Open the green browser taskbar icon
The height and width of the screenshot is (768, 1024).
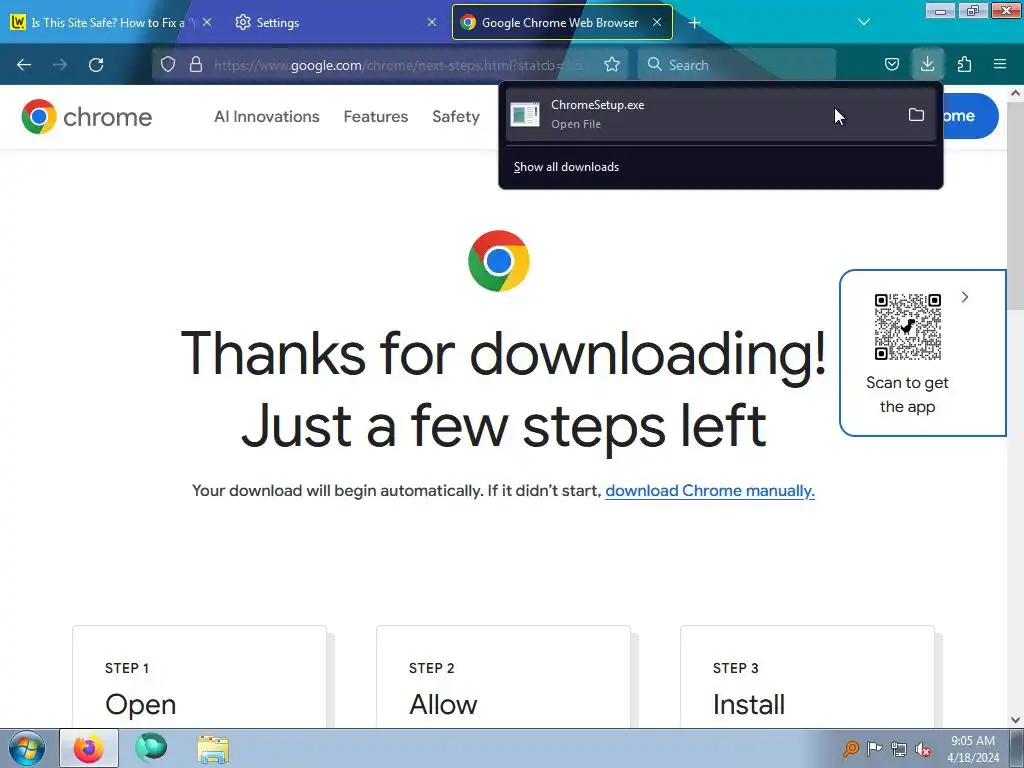(x=151, y=748)
